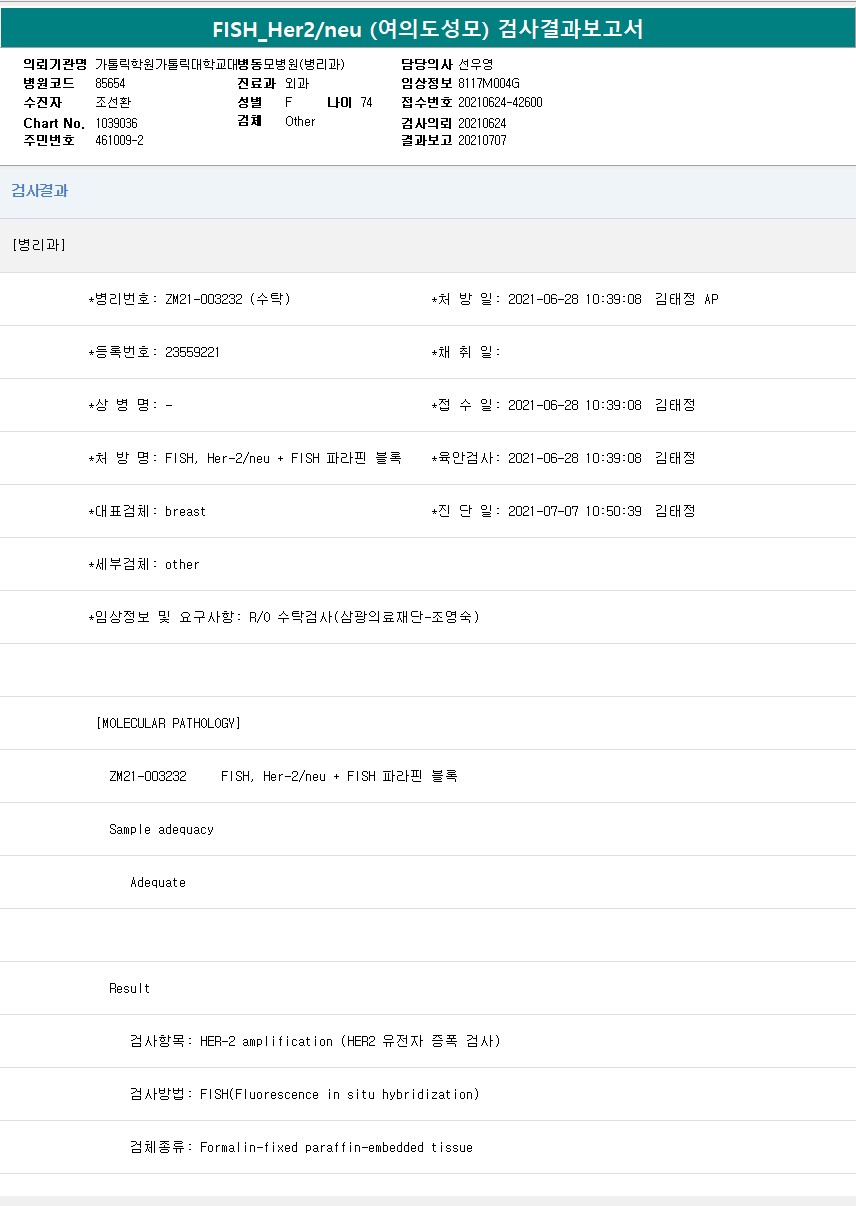Image resolution: width=856 pixels, height=1206 pixels.
Task: Select 임상정보 value 8117M004G
Action: 489,83
